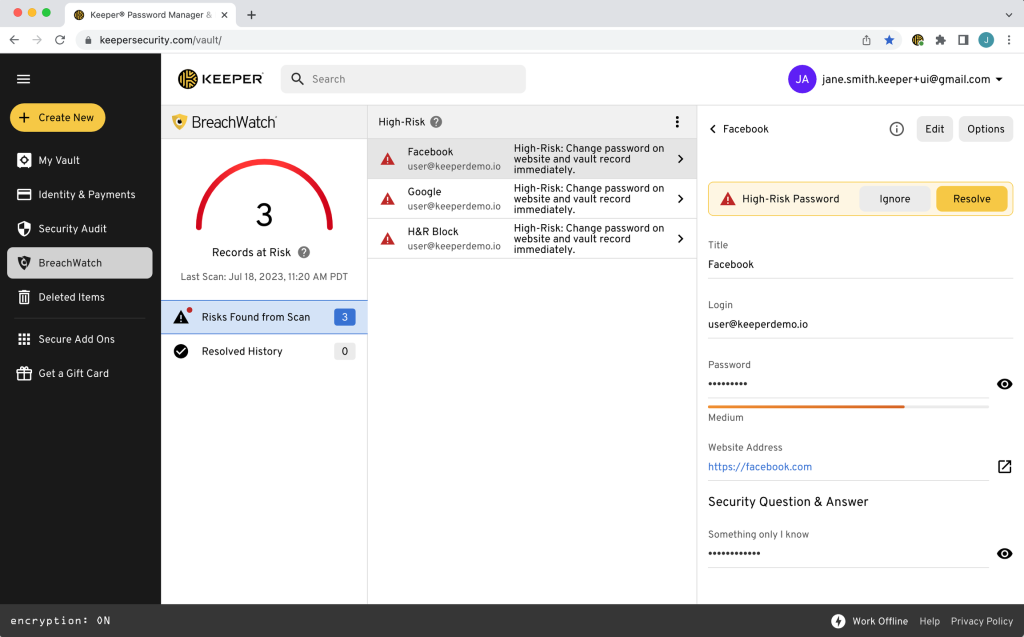Reload the page
This screenshot has width=1024, height=637.
click(60, 40)
